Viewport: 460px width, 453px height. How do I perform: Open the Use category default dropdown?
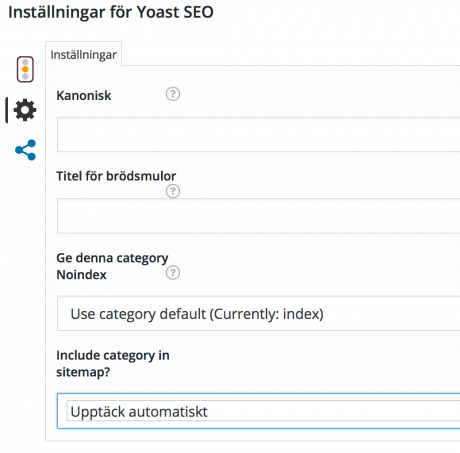click(258, 313)
